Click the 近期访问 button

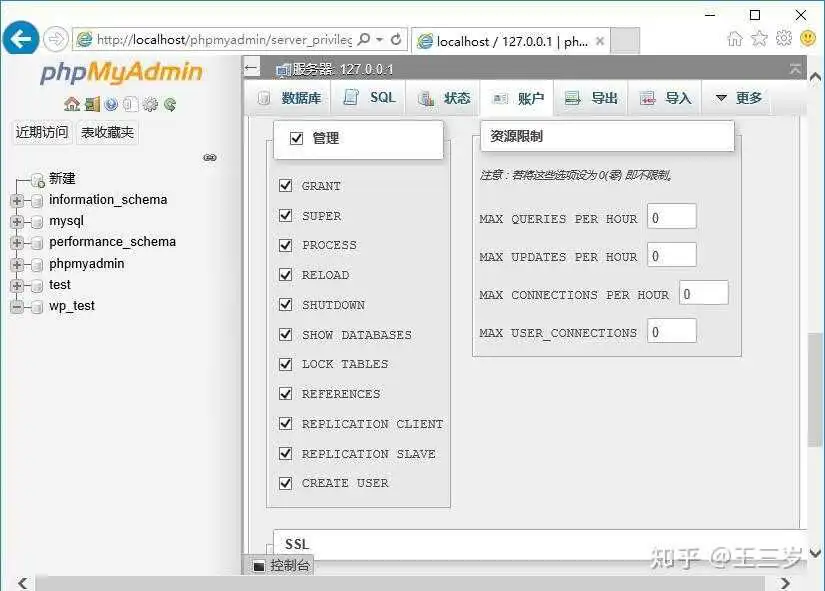[42, 132]
